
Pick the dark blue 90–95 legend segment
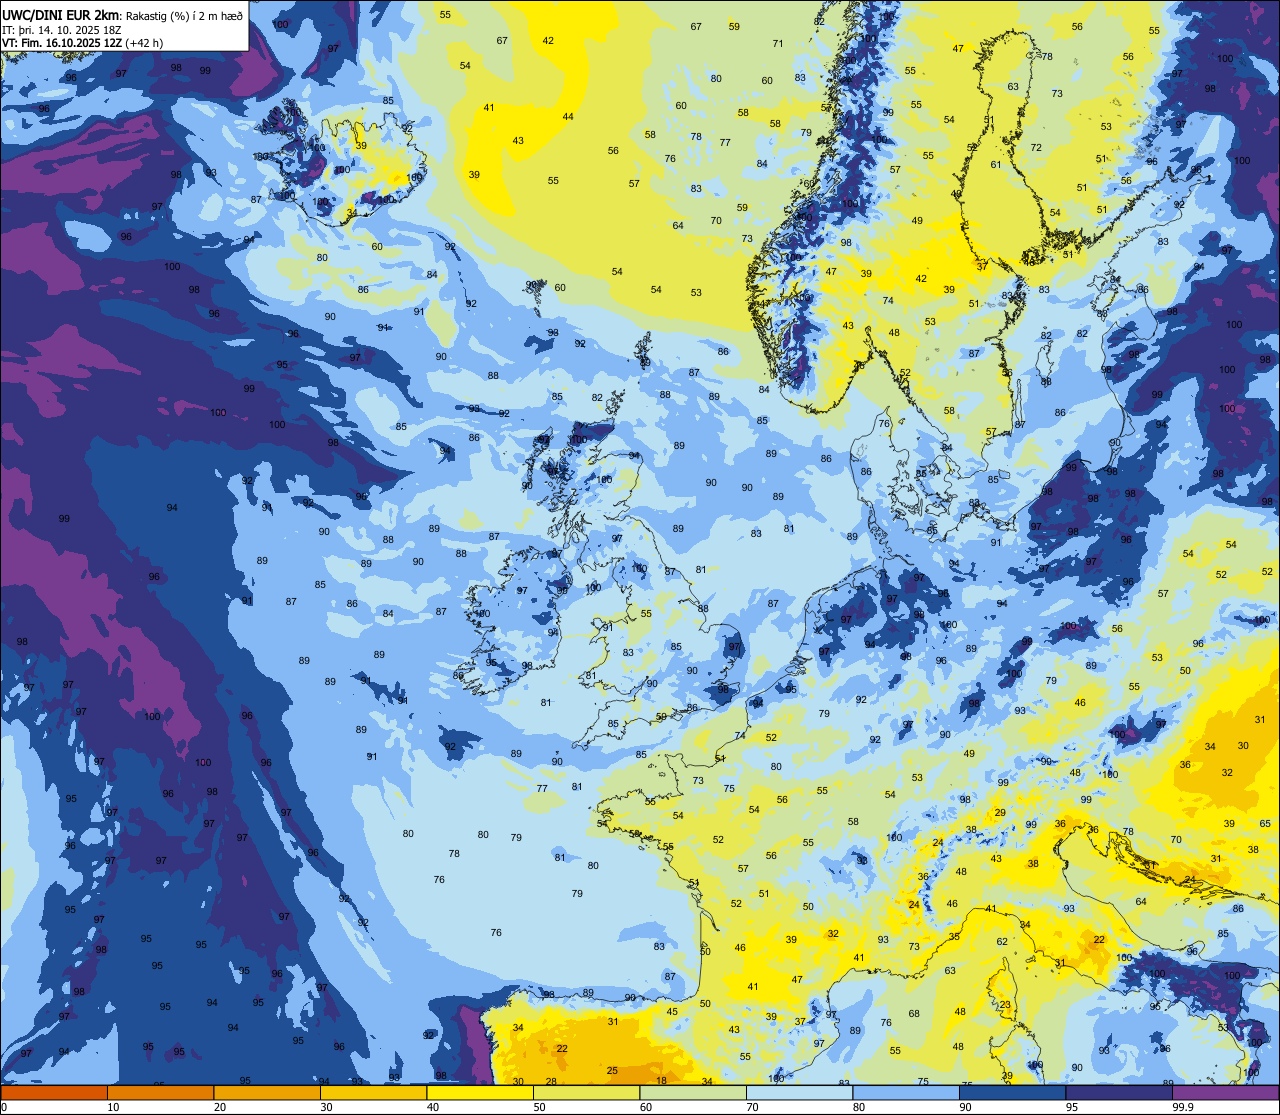(x=1012, y=1092)
